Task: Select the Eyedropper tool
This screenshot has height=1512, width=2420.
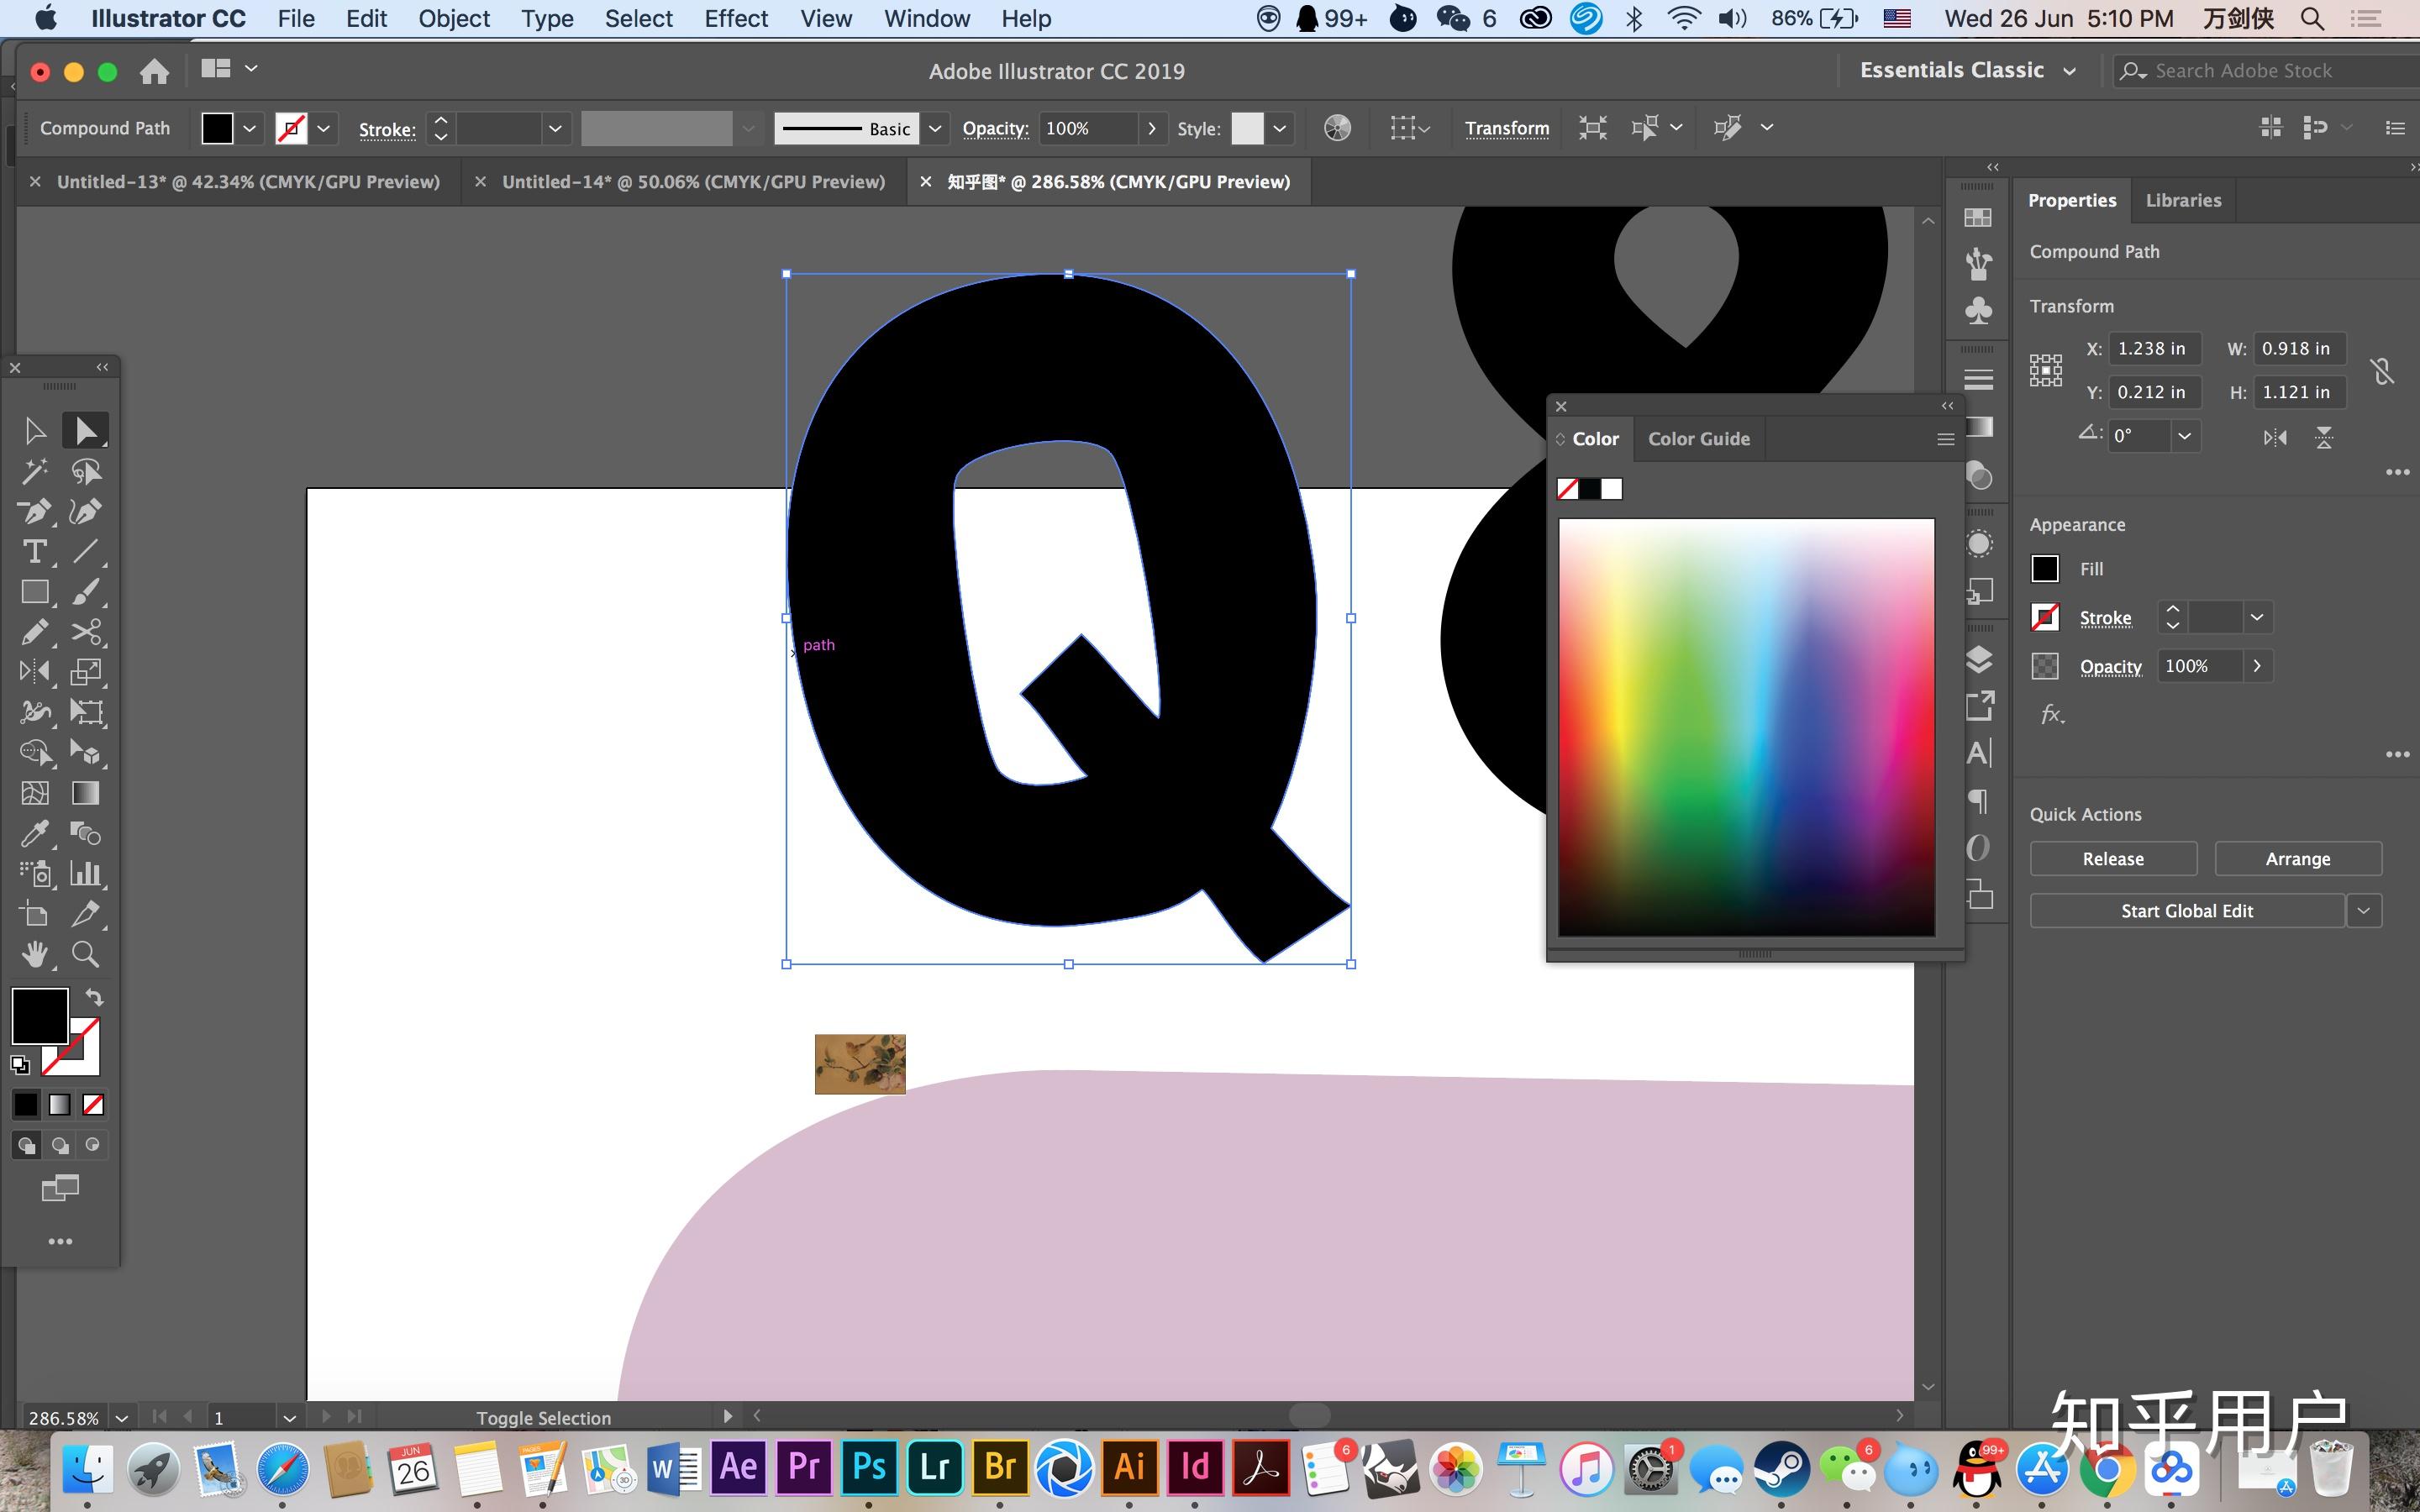Action: pos(34,833)
